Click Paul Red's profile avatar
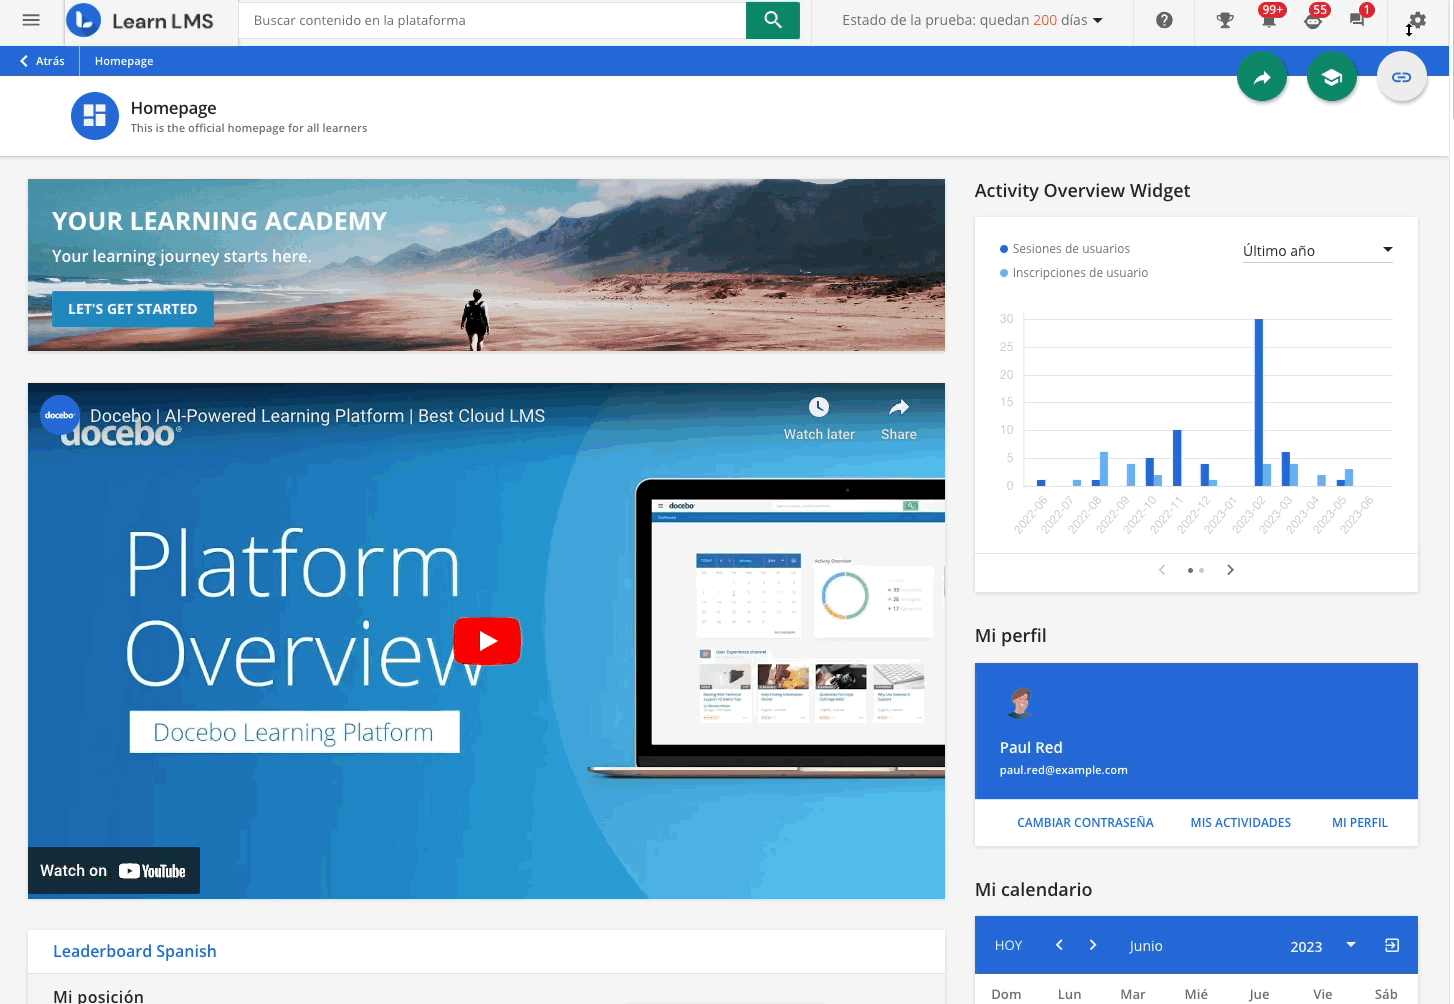Viewport: 1454px width, 1004px height. (x=1020, y=704)
